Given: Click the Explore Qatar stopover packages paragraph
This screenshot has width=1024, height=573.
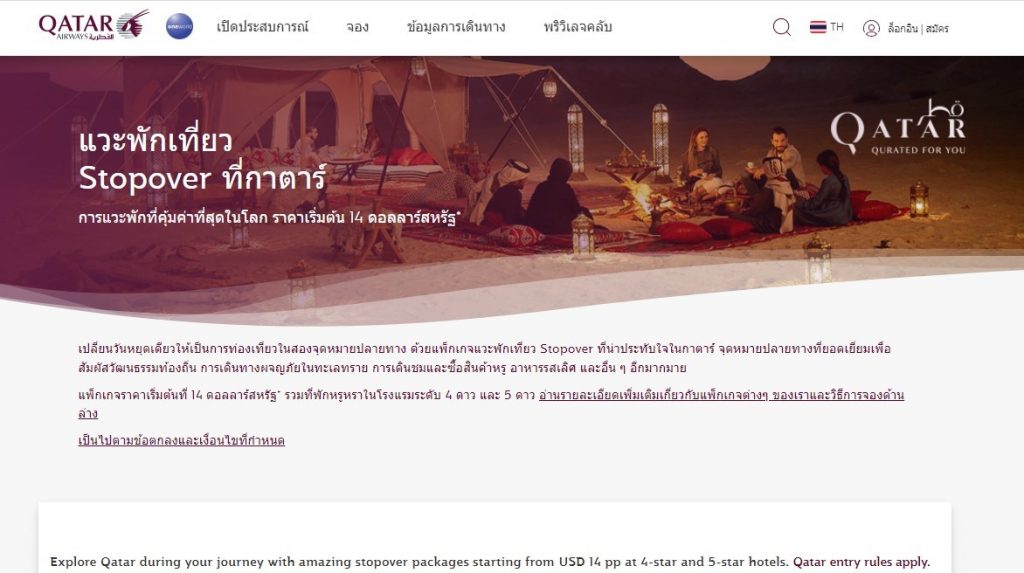Looking at the screenshot, I should click(490, 562).
